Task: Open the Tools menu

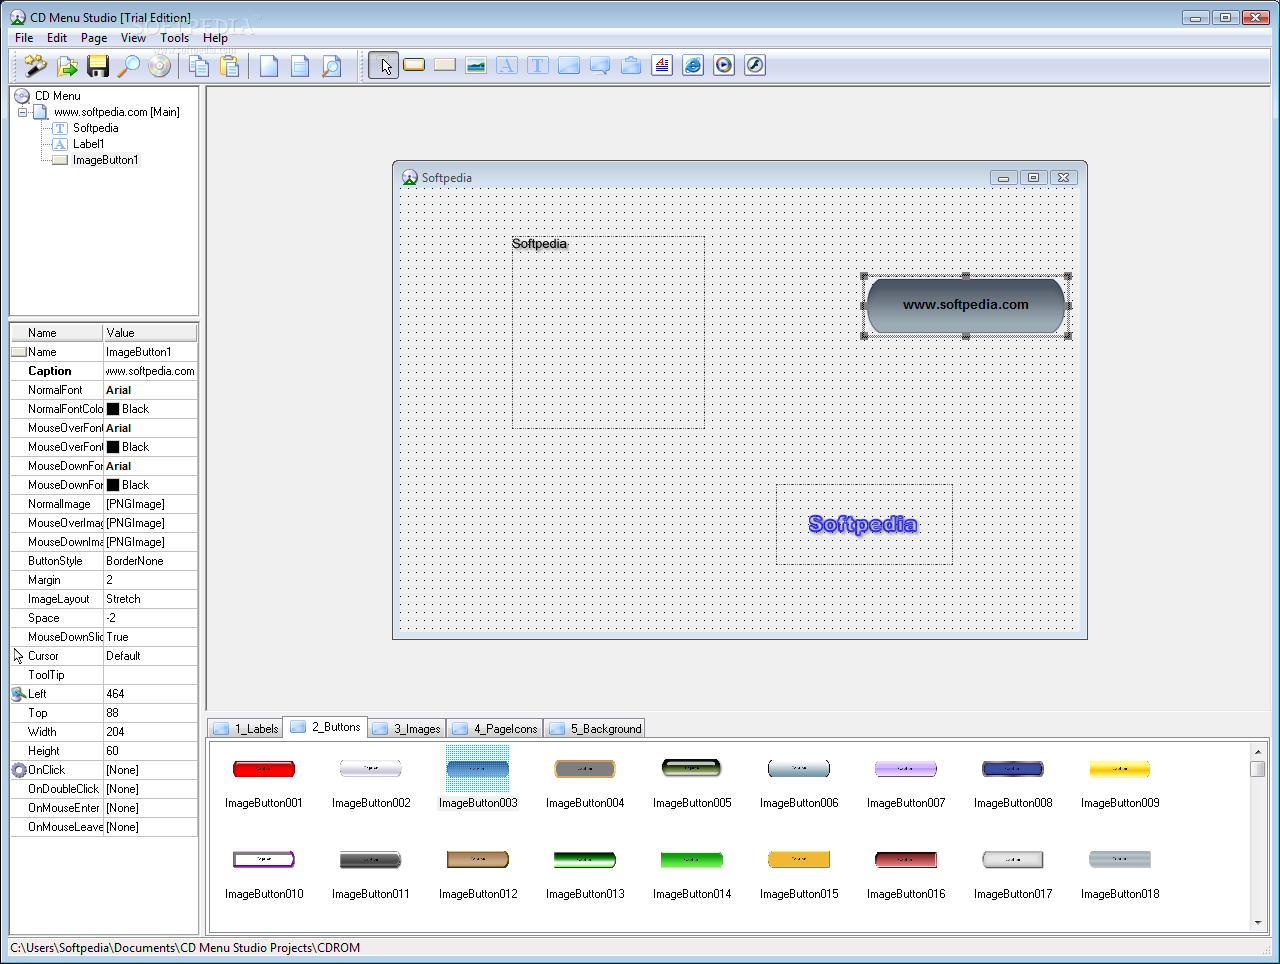Action: pyautogui.click(x=175, y=38)
